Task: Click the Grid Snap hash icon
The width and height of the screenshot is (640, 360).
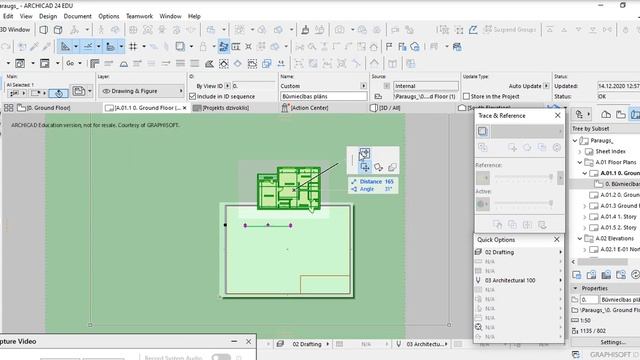Action: [x=133, y=47]
